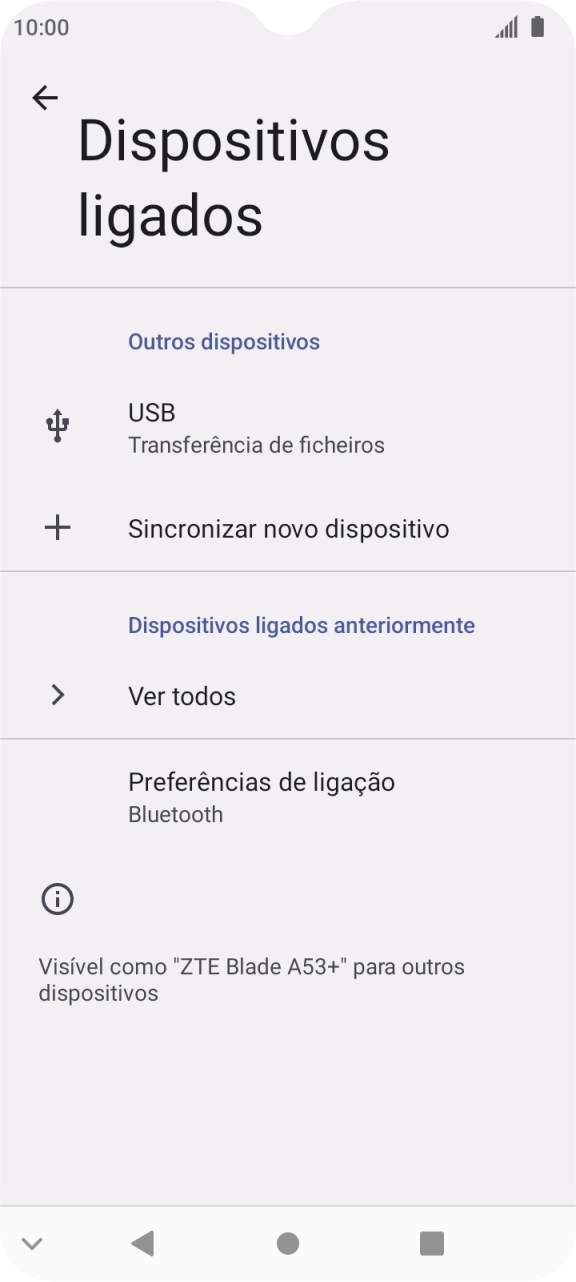Tap the info icon near the bottom
This screenshot has height=1282, width=576.
tap(57, 899)
